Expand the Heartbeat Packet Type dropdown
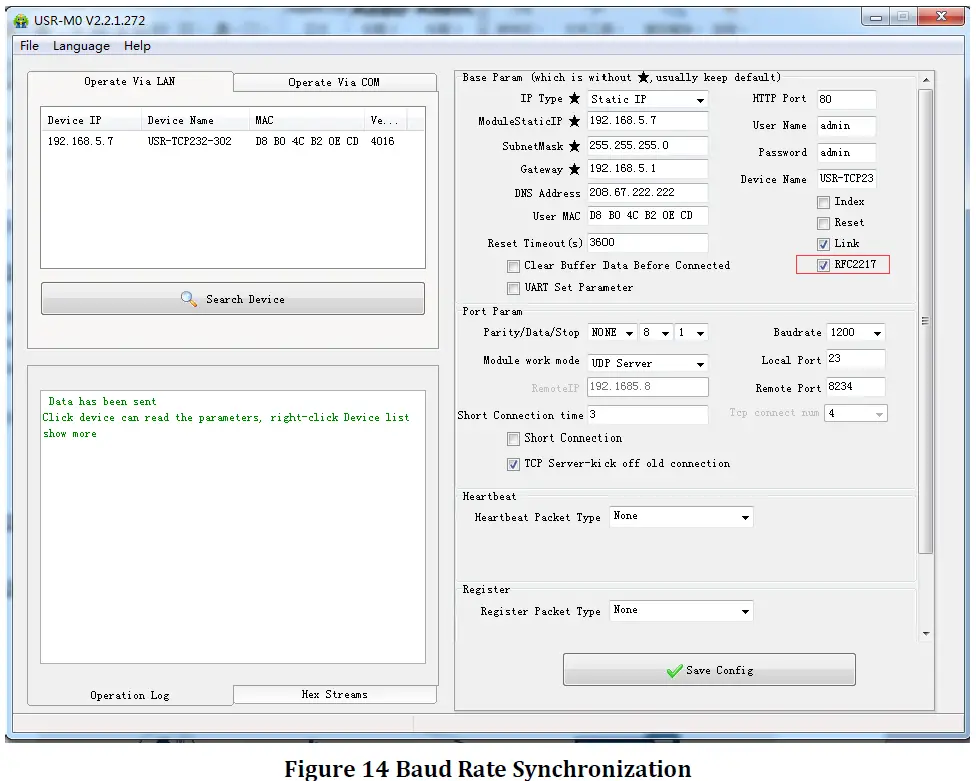The height and width of the screenshot is (781, 976). tap(745, 518)
